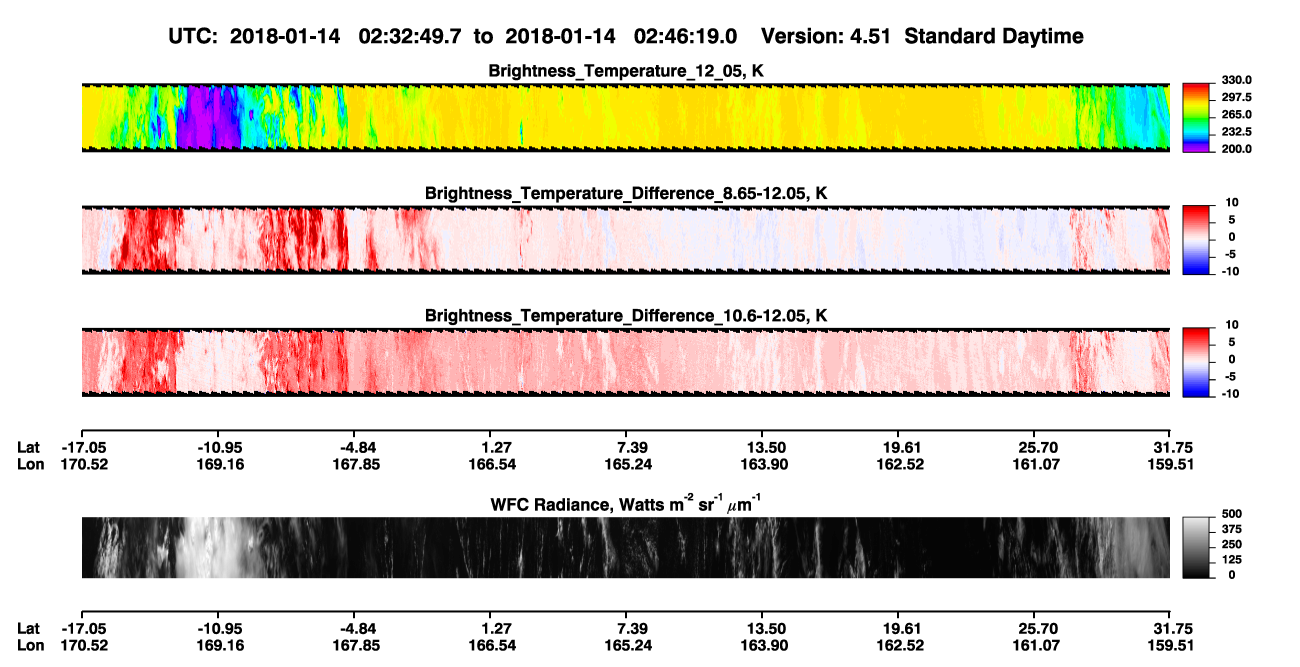This screenshot has width=1300, height=667.
Task: Click longitude '162.52' on the upper axis
Action: (x=900, y=464)
